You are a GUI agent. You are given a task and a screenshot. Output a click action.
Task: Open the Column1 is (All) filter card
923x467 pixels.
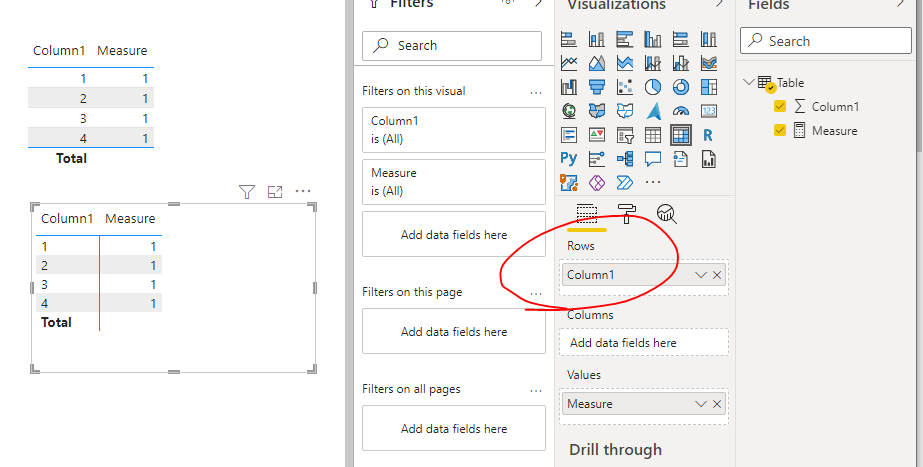[454, 130]
